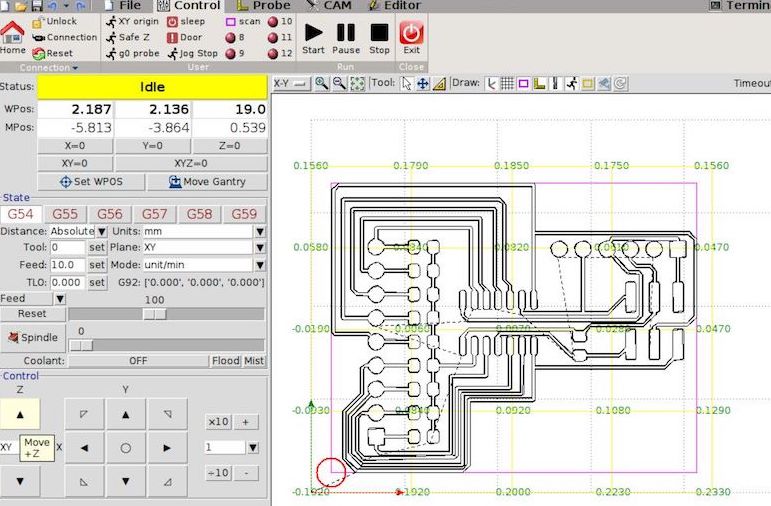The width and height of the screenshot is (771, 506).
Task: Zoom out of the canvas
Action: point(339,84)
